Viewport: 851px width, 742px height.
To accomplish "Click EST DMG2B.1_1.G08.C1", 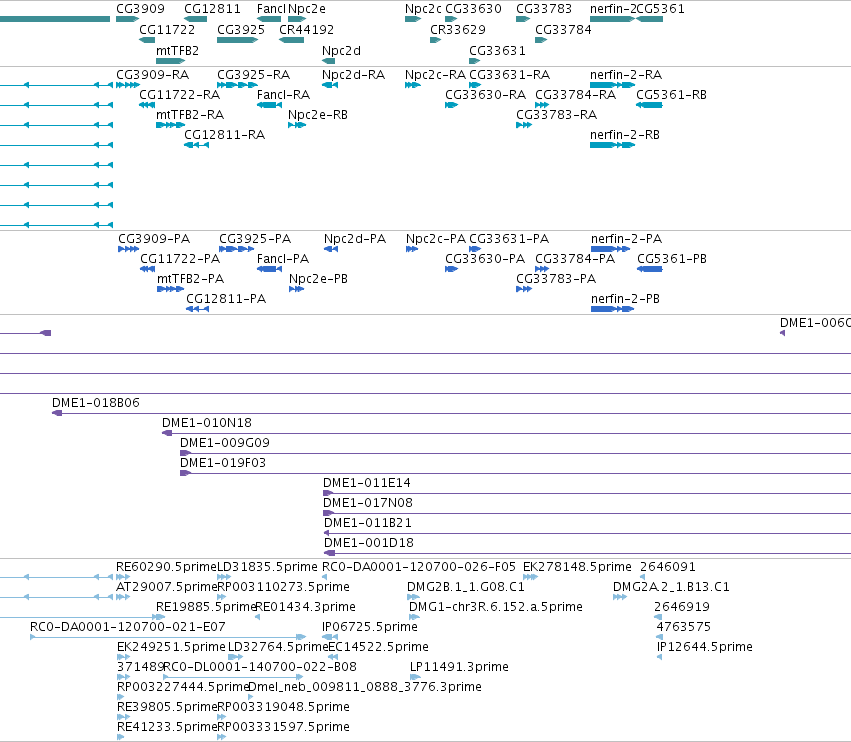I will click(413, 597).
